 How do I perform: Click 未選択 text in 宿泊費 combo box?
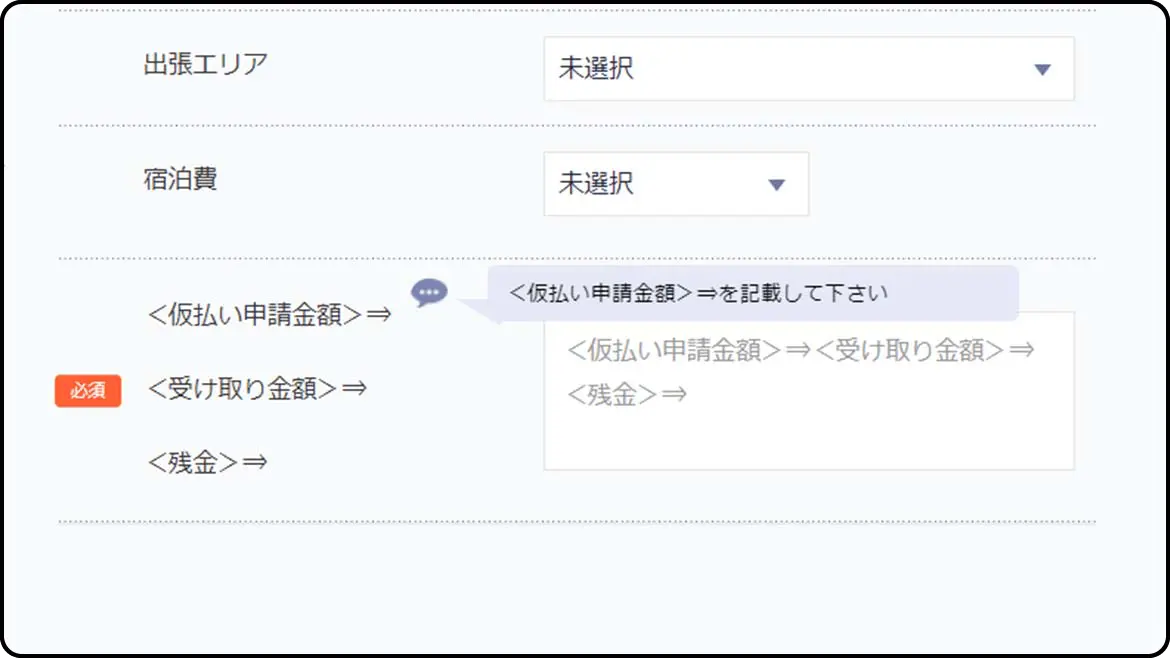click(596, 184)
